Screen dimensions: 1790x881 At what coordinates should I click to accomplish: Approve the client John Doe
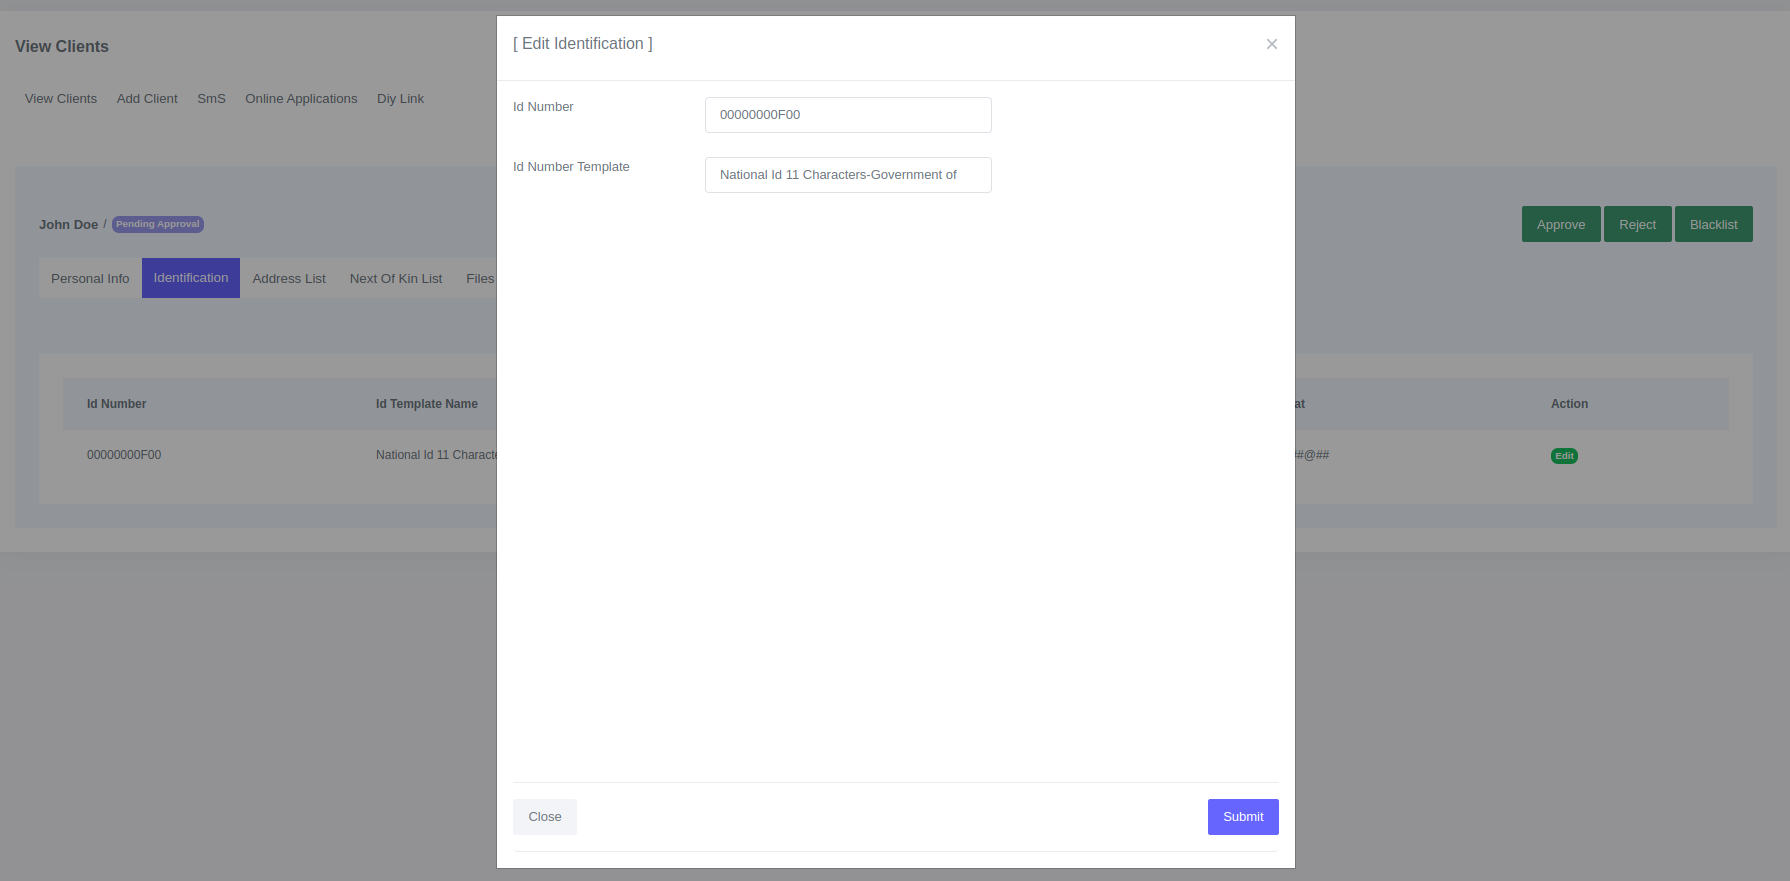pyautogui.click(x=1560, y=225)
